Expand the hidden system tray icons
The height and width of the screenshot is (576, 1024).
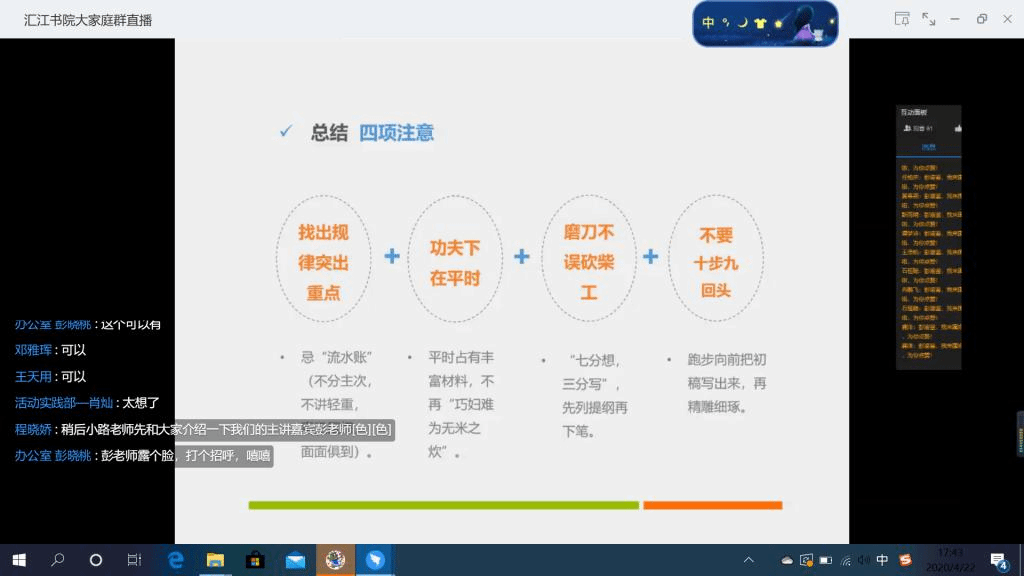748,560
